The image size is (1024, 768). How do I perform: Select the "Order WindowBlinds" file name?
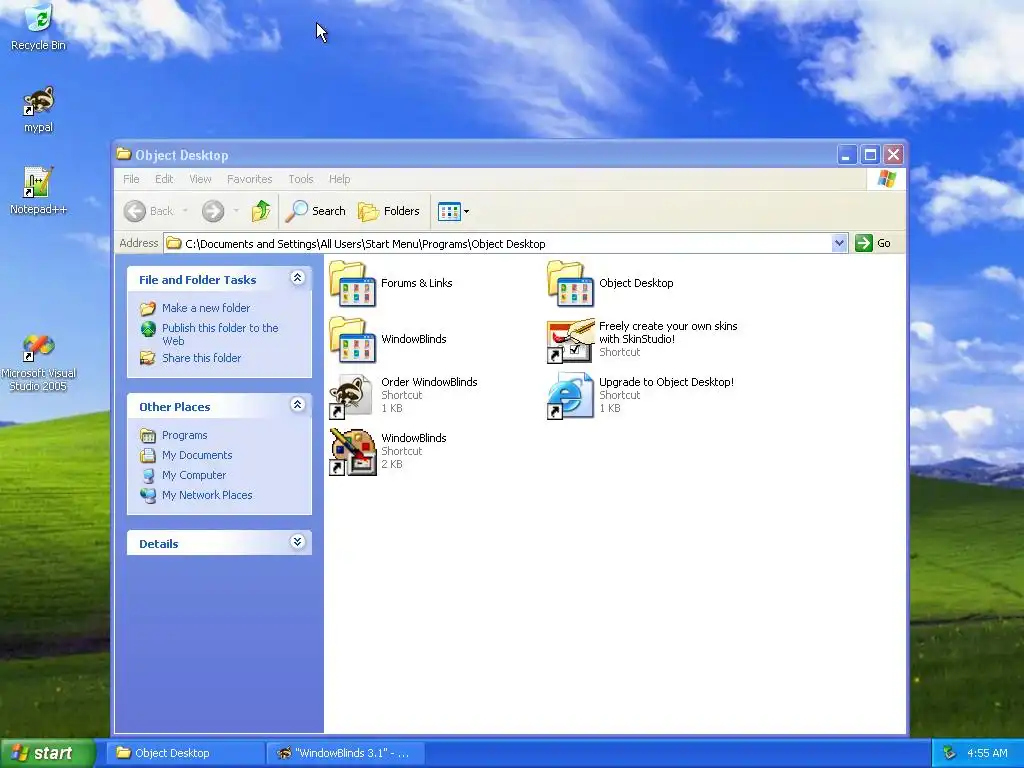[x=429, y=382]
